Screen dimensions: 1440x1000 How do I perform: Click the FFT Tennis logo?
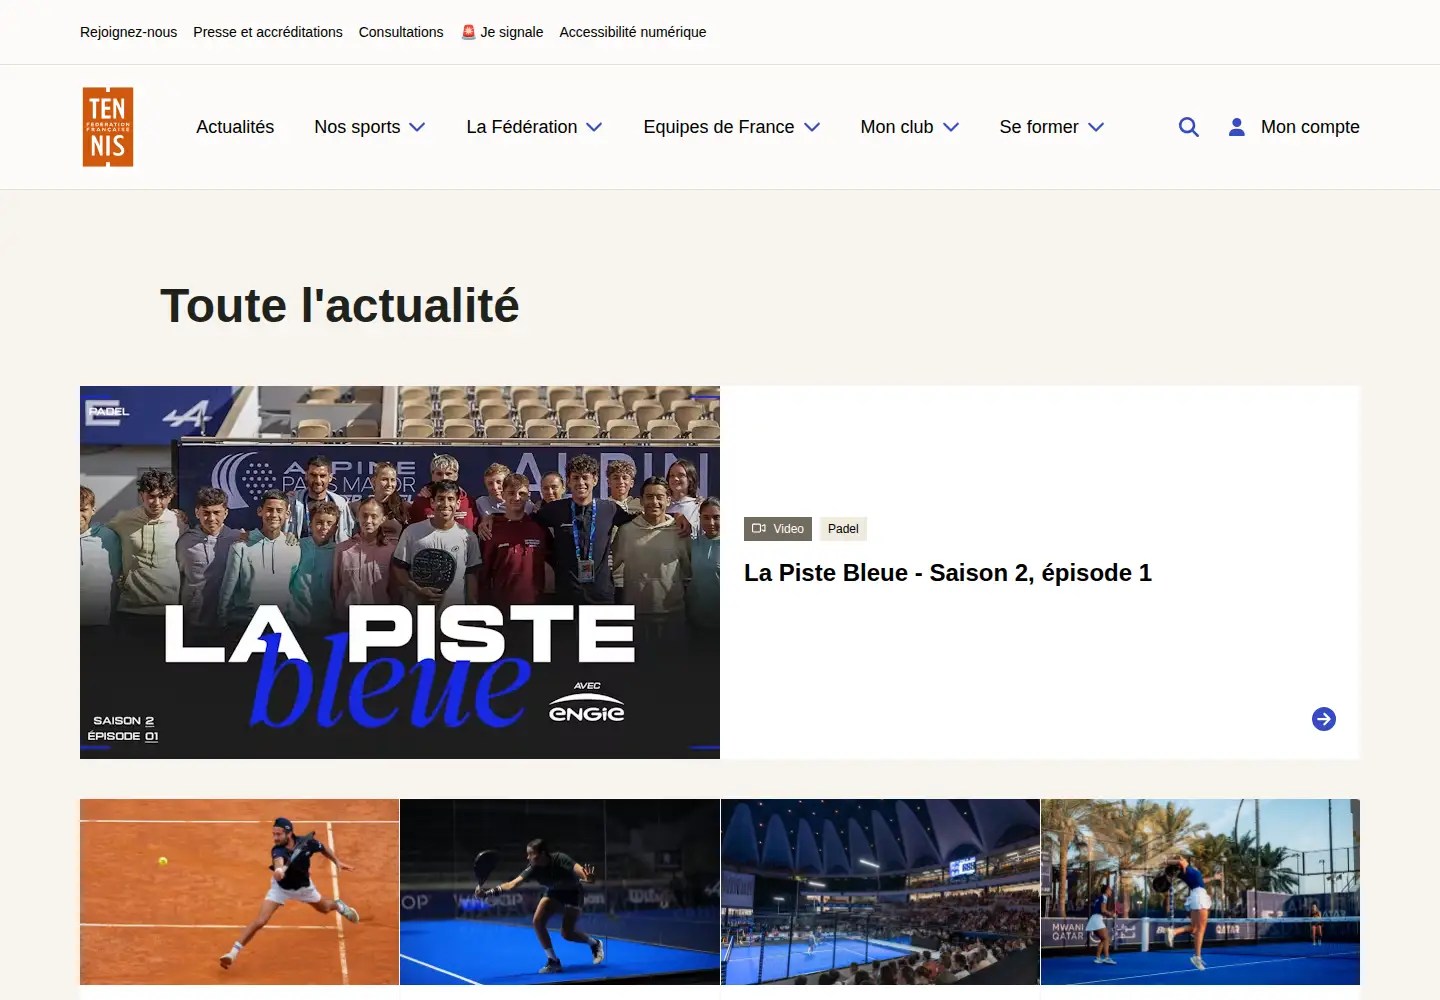(108, 127)
